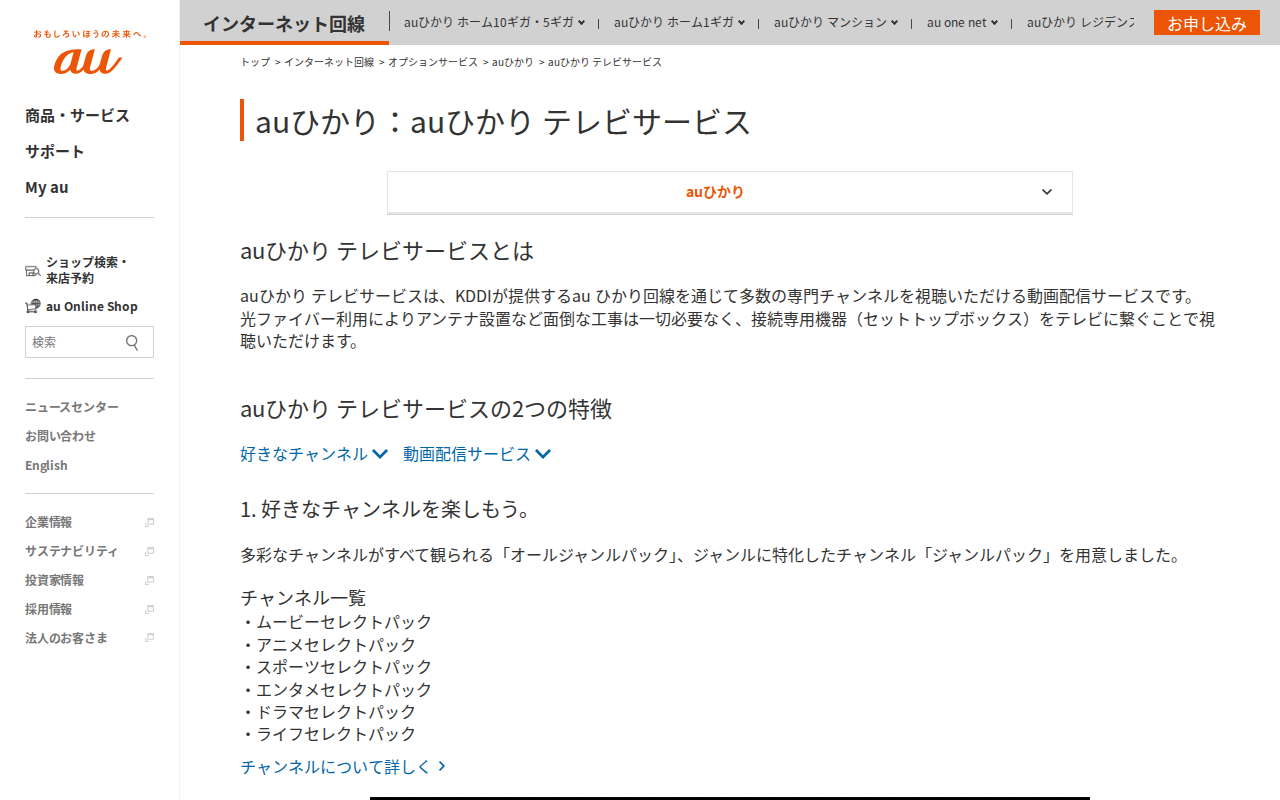Expand the auひかり ホーム10ギガ・5ギガ menu

point(494,22)
